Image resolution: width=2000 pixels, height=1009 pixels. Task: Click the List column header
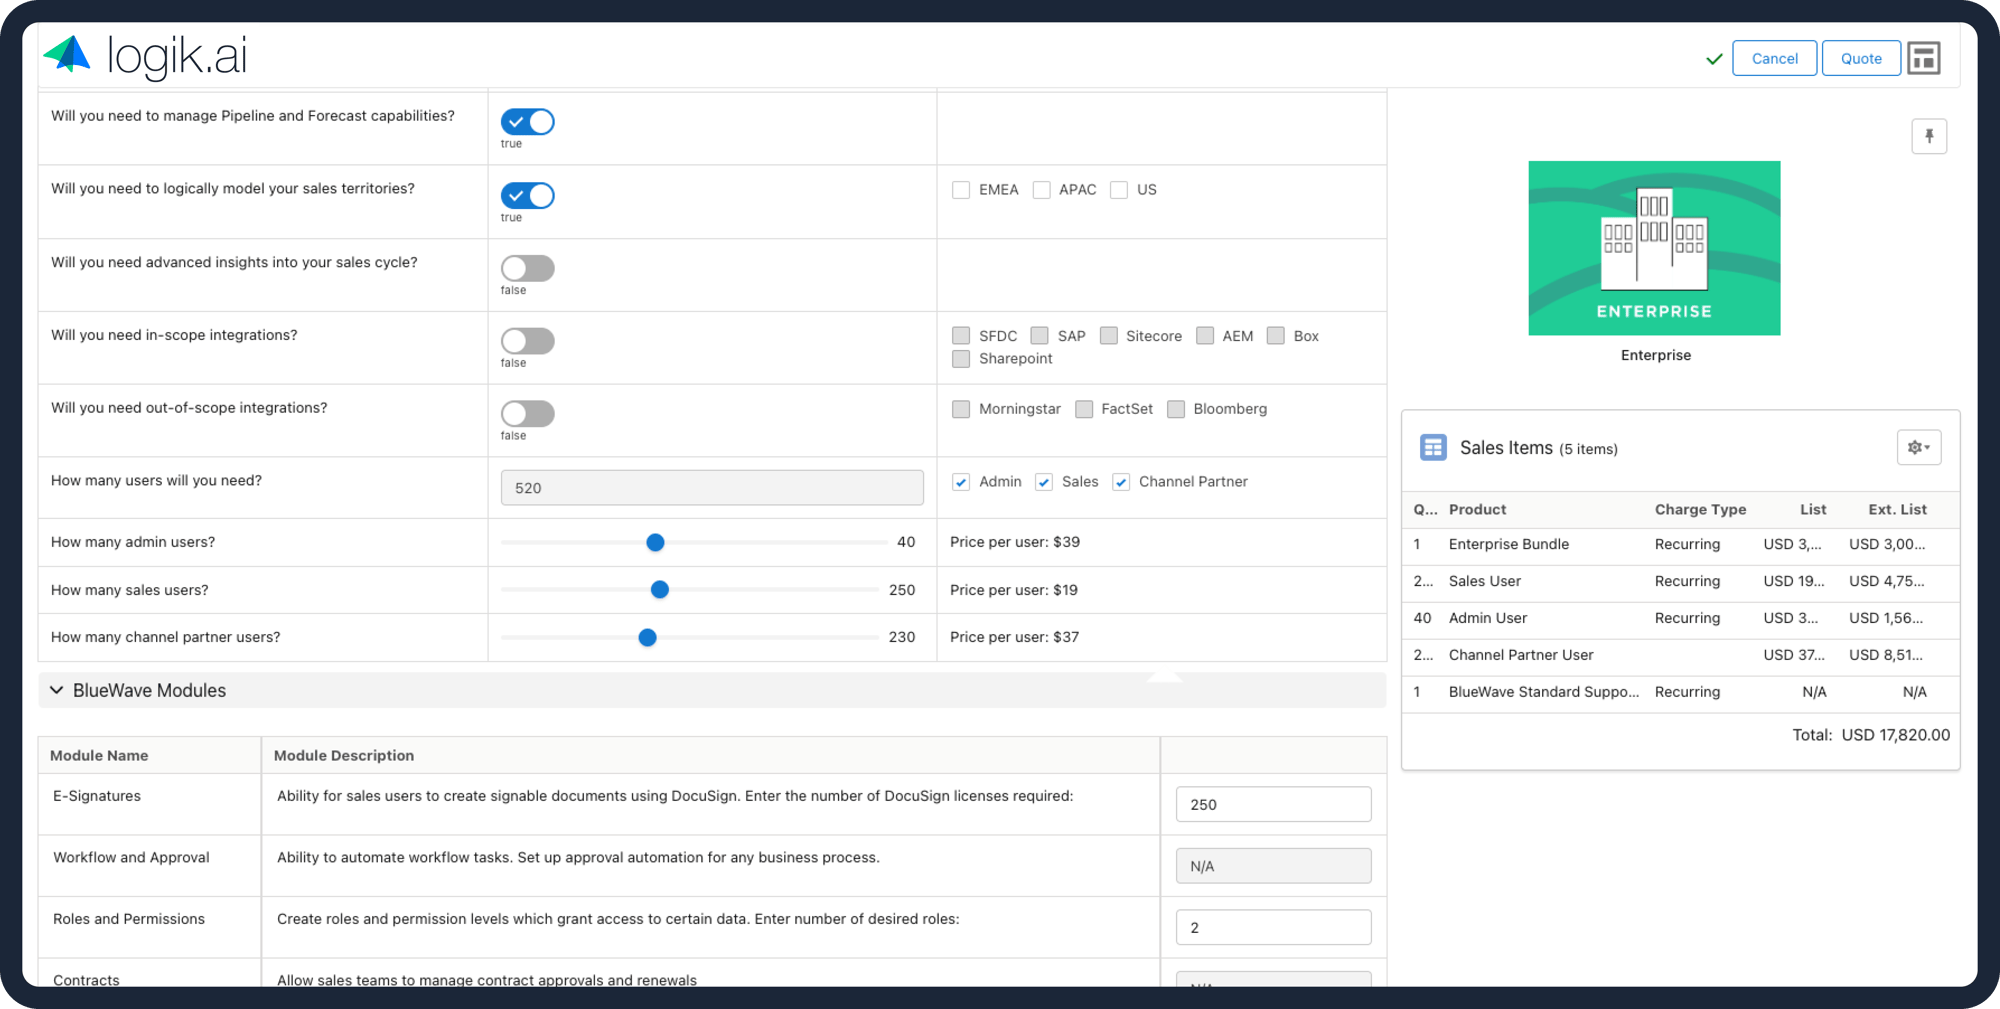click(1813, 509)
